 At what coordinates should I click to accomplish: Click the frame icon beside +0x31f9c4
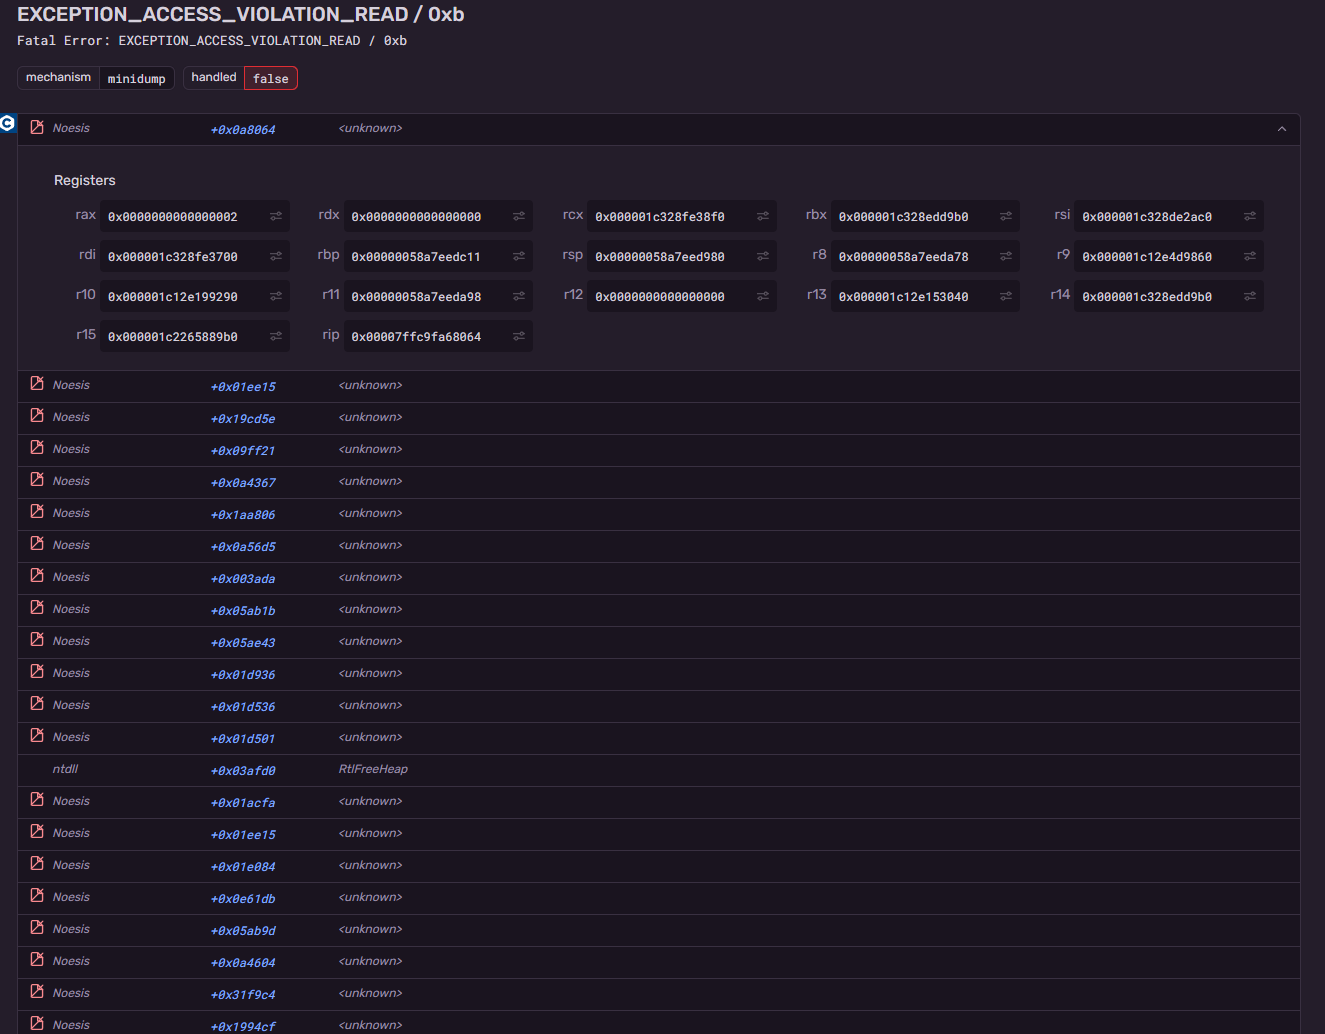(37, 992)
